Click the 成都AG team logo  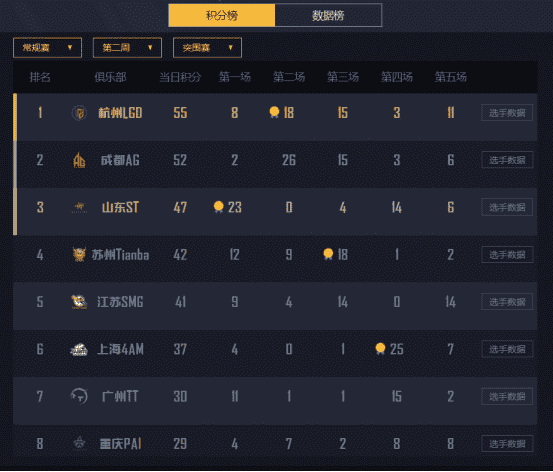[79, 160]
